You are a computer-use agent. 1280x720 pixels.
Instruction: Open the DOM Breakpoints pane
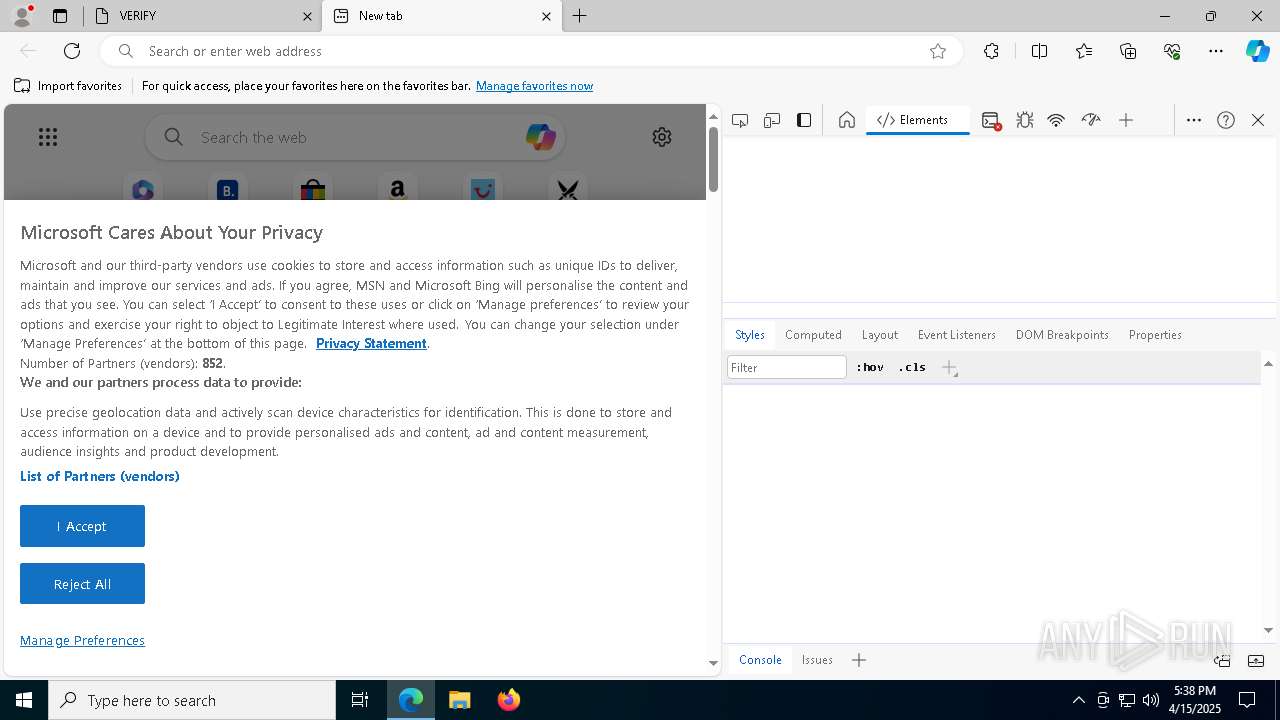click(x=1062, y=335)
